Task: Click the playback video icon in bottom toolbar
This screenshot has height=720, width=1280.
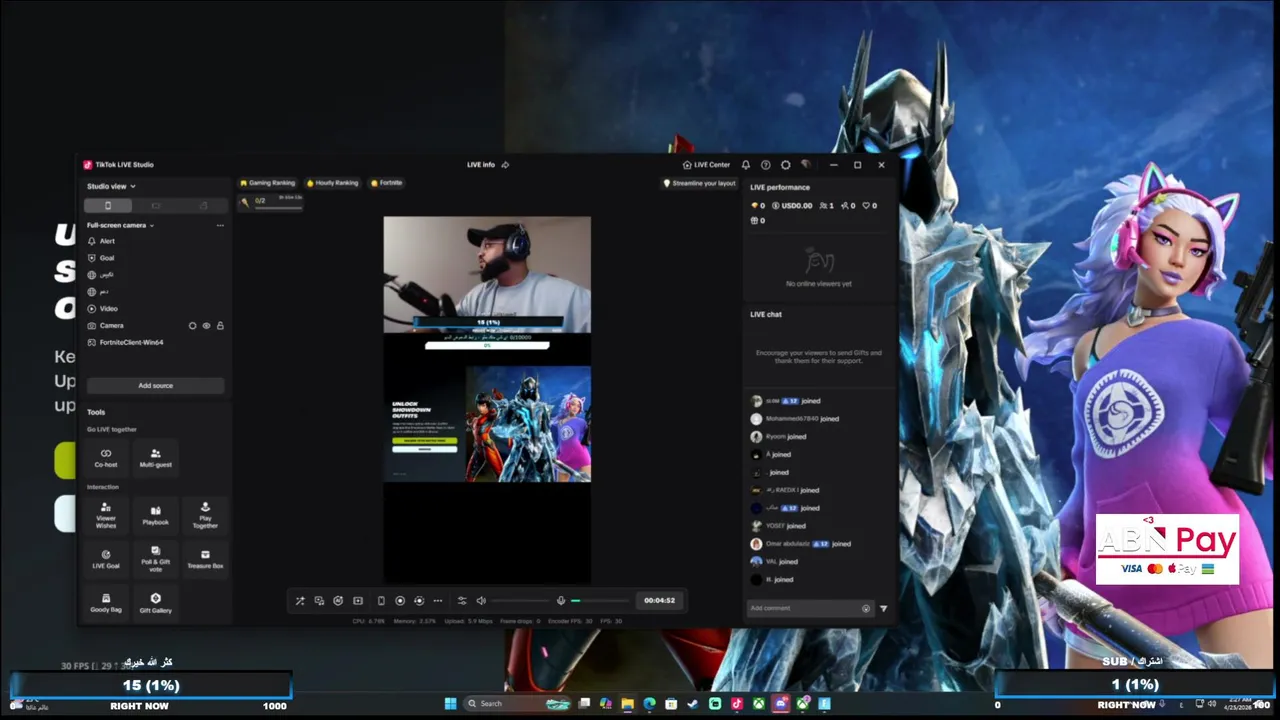Action: (x=358, y=601)
